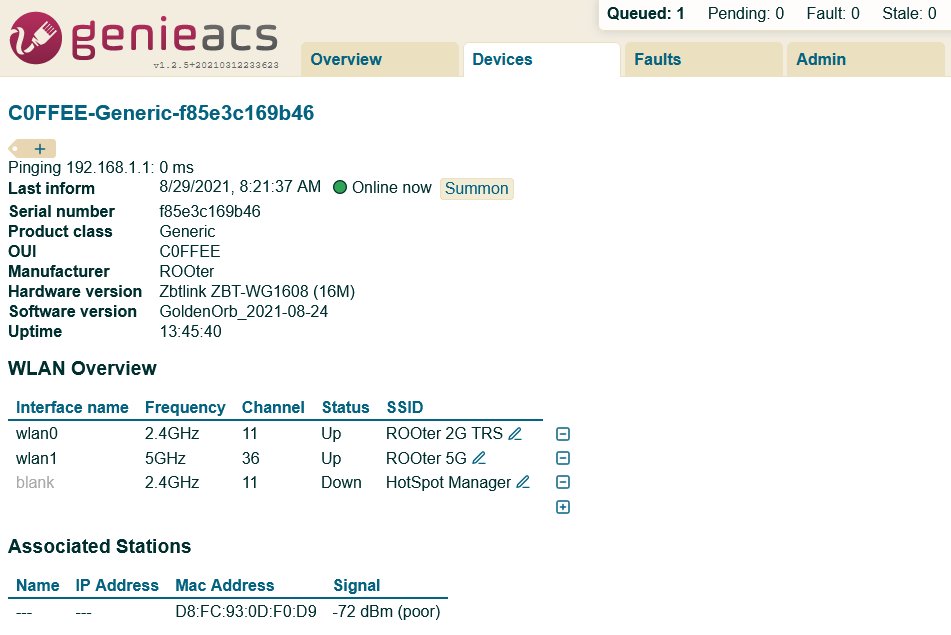Viewport: 951px width, 635px height.
Task: Click the WLAN Overview heading
Action: tap(82, 368)
